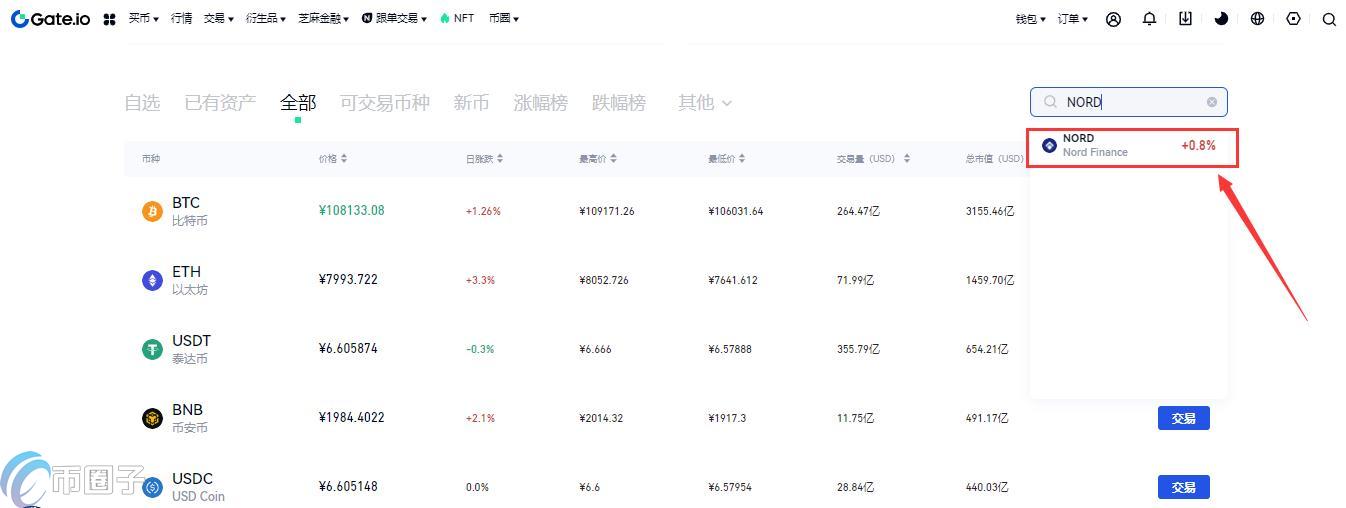Open the USDT 泰达币 coin name

(x=192, y=349)
